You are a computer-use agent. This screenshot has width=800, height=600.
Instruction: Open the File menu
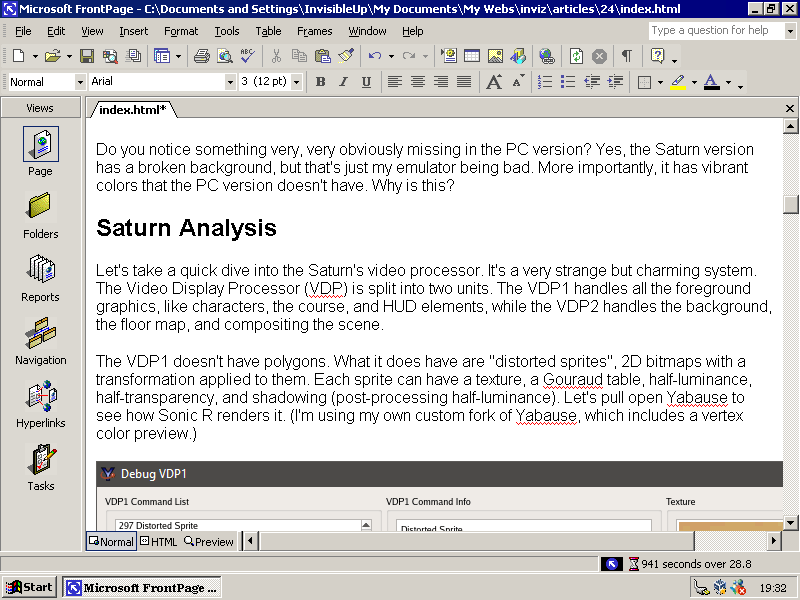coord(23,31)
